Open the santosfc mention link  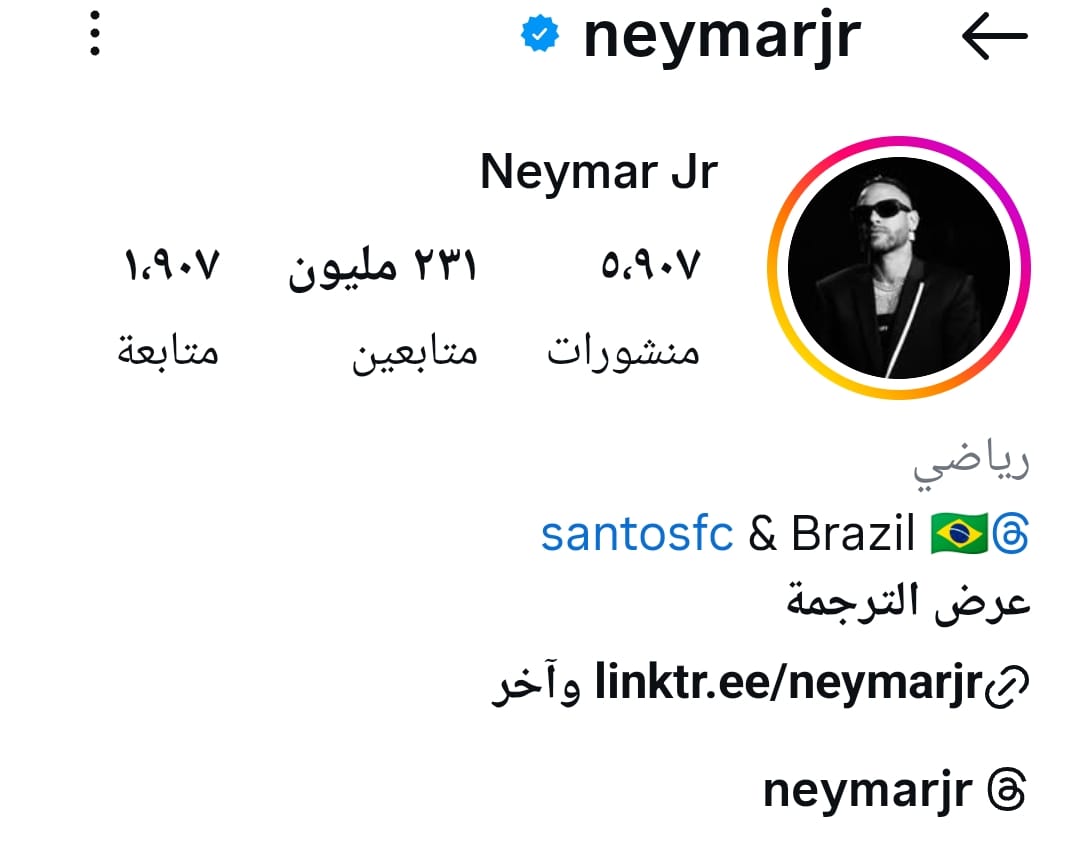point(637,534)
